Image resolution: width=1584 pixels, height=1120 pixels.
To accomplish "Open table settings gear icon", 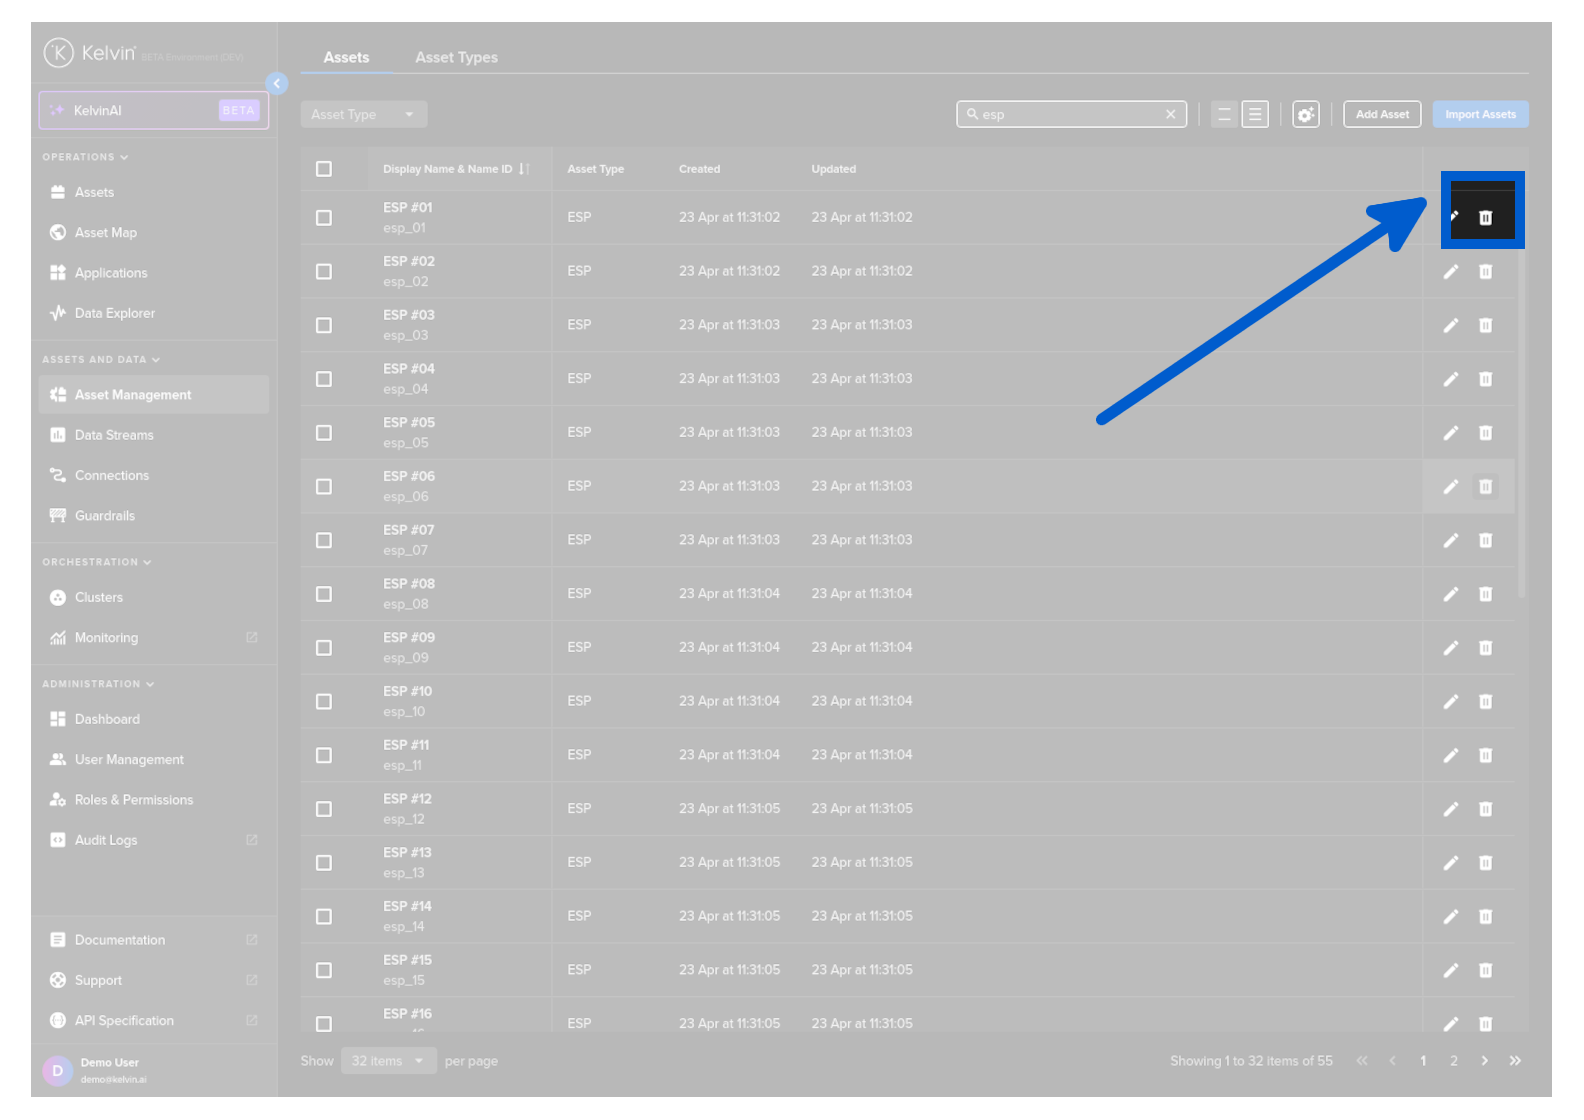I will [1305, 115].
